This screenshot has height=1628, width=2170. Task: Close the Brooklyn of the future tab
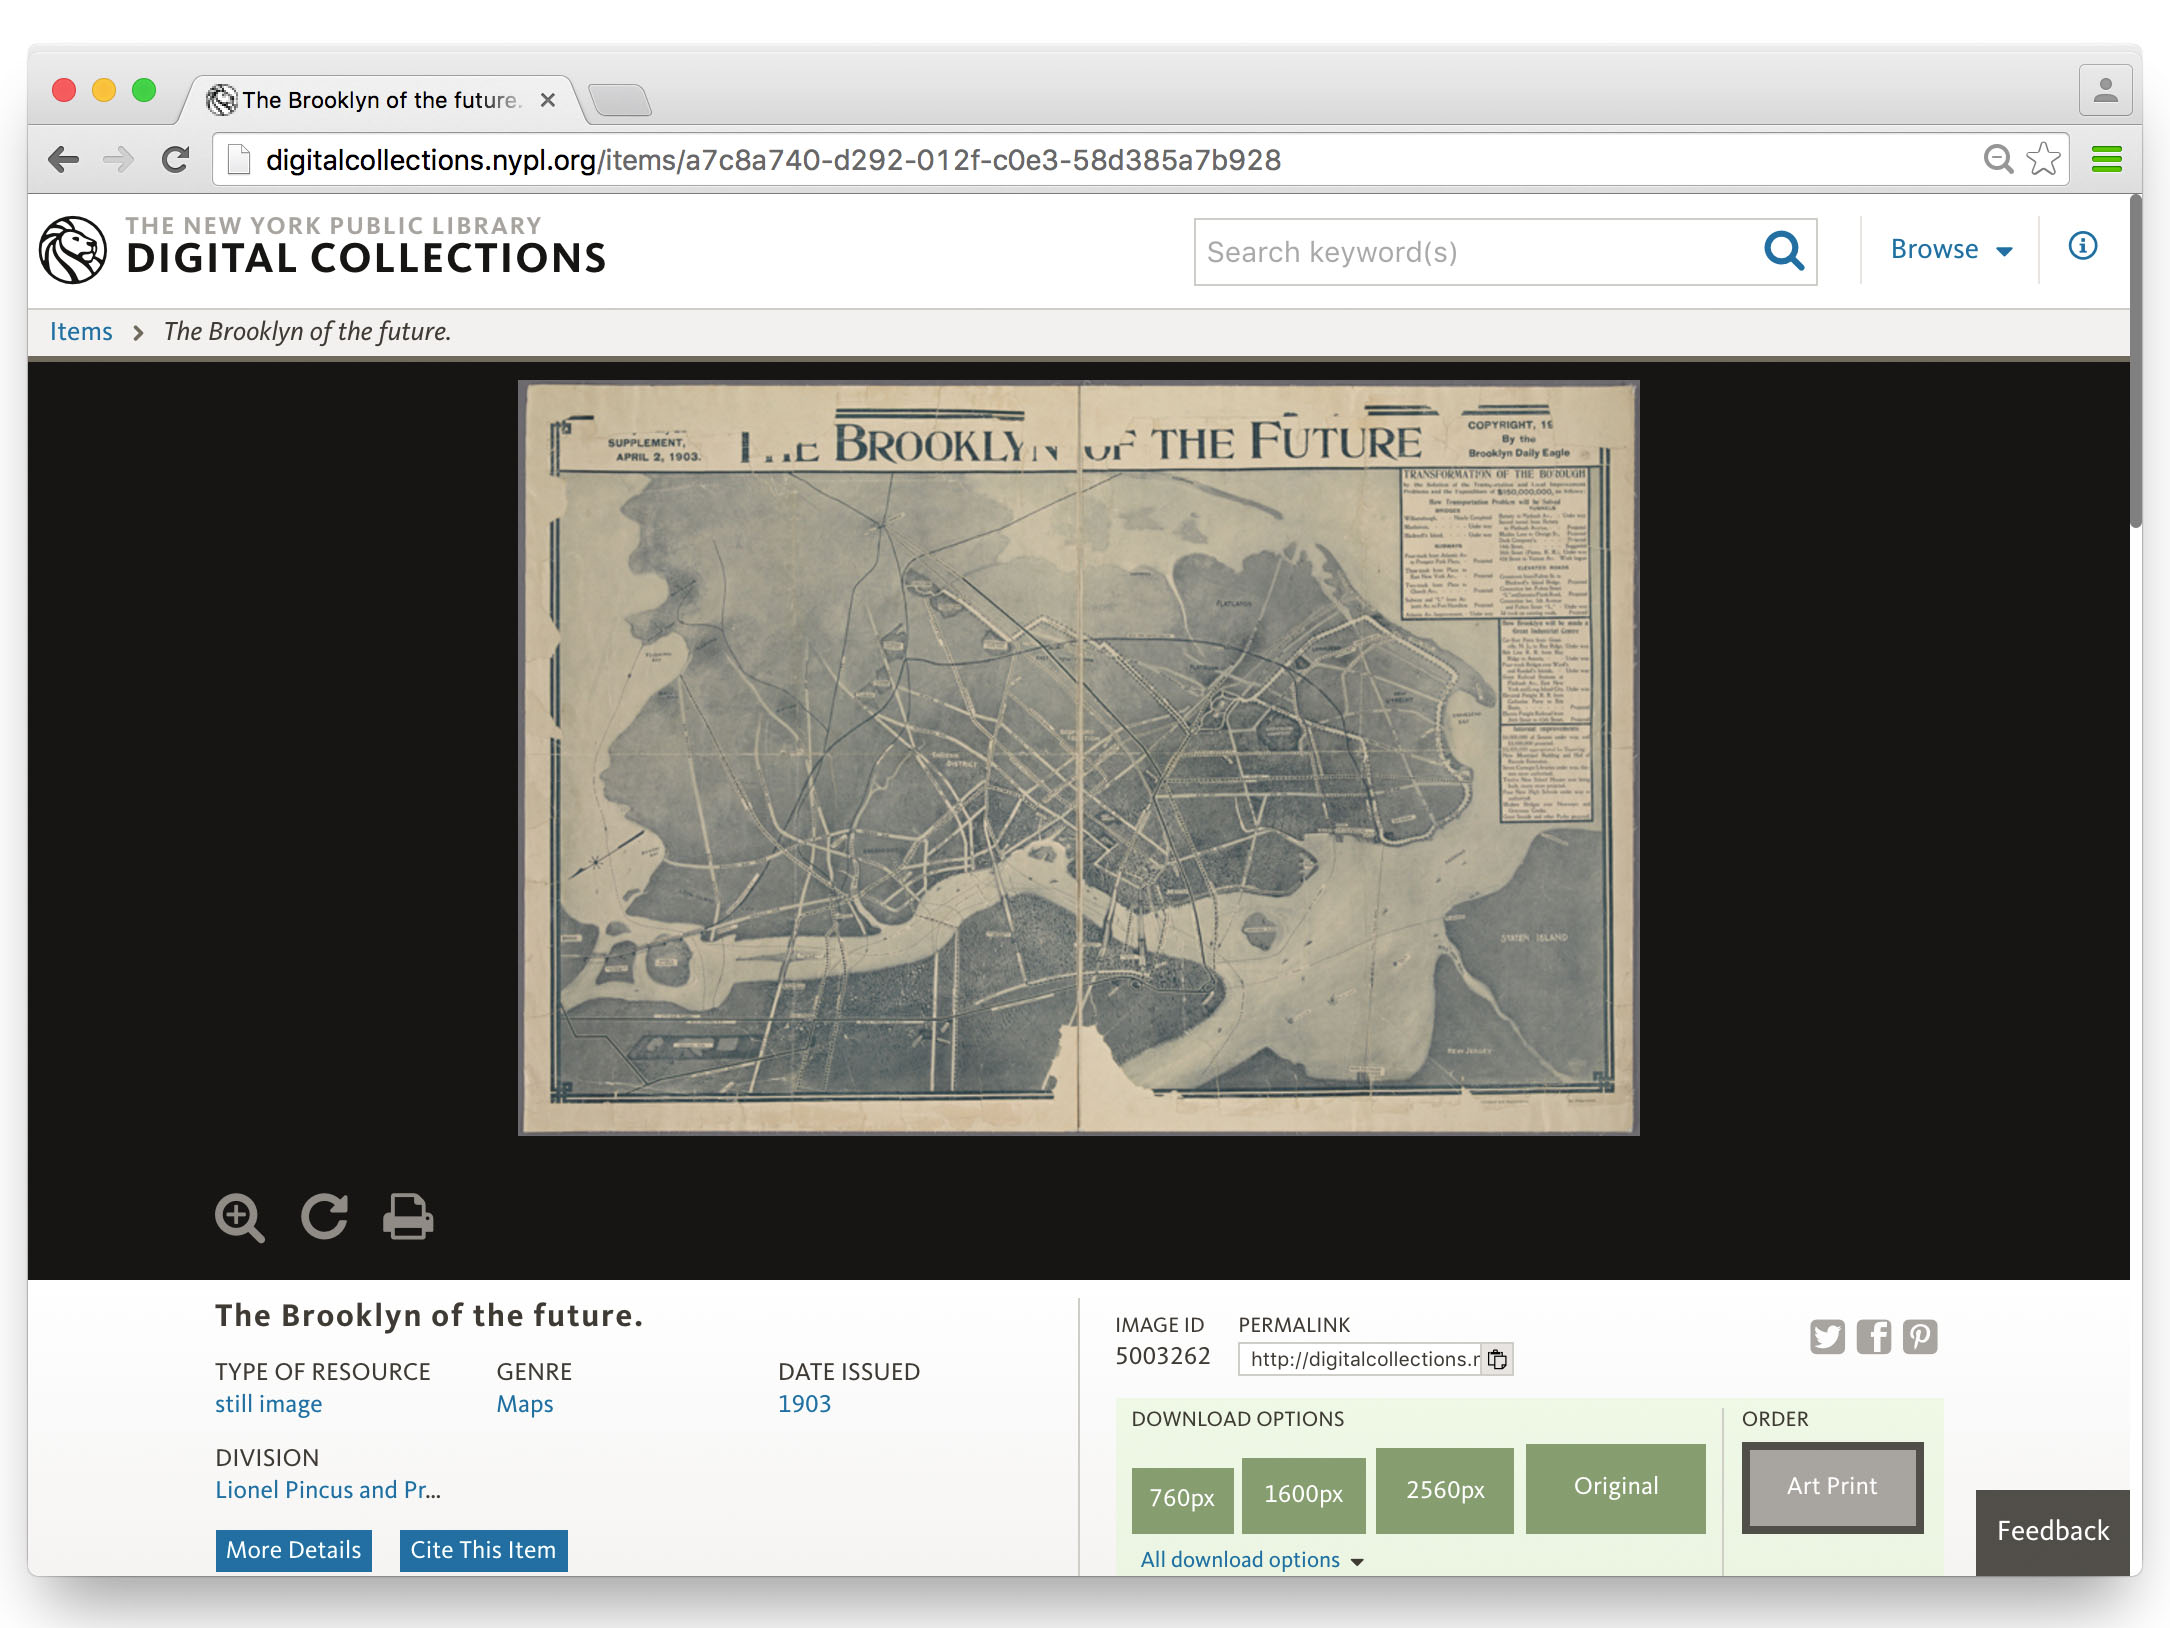(x=548, y=100)
